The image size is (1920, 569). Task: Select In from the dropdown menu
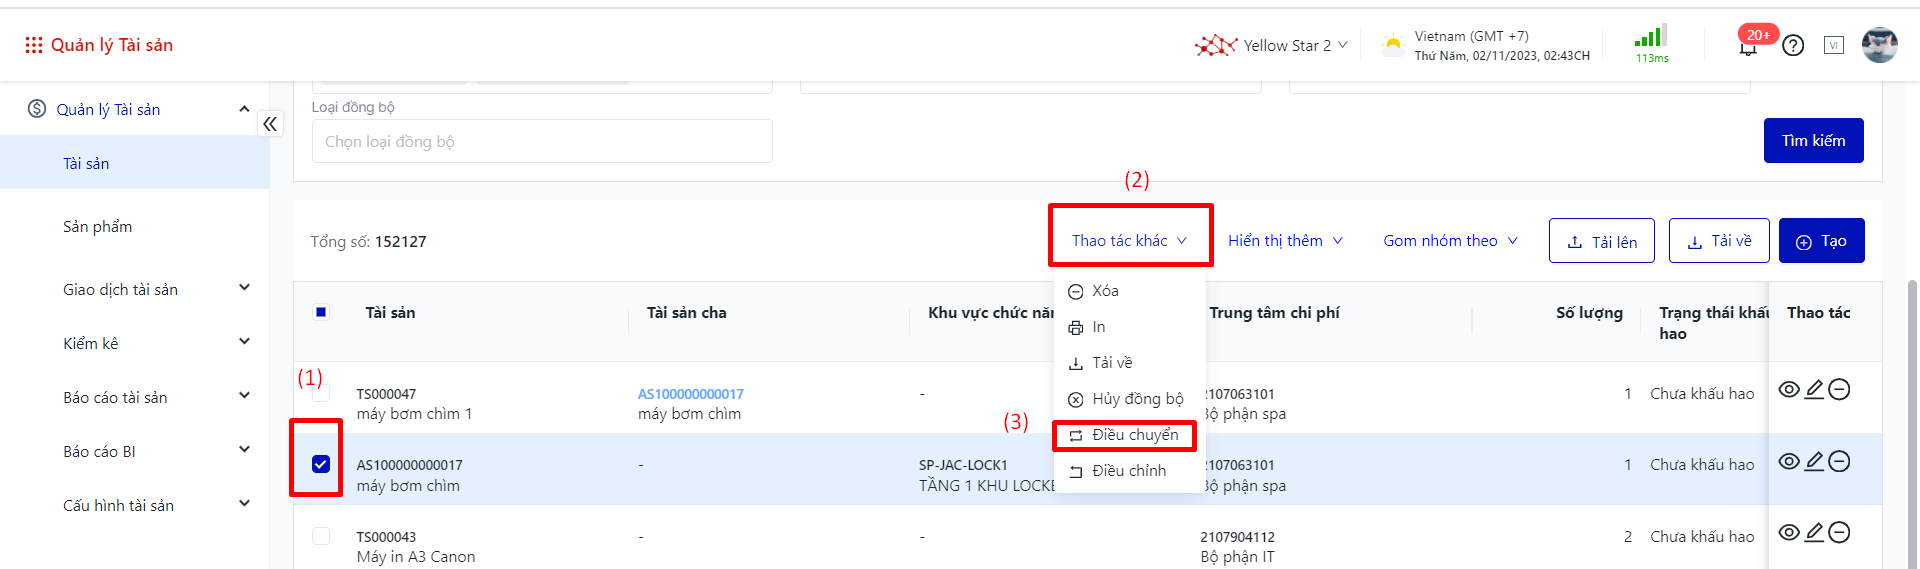(1130, 327)
